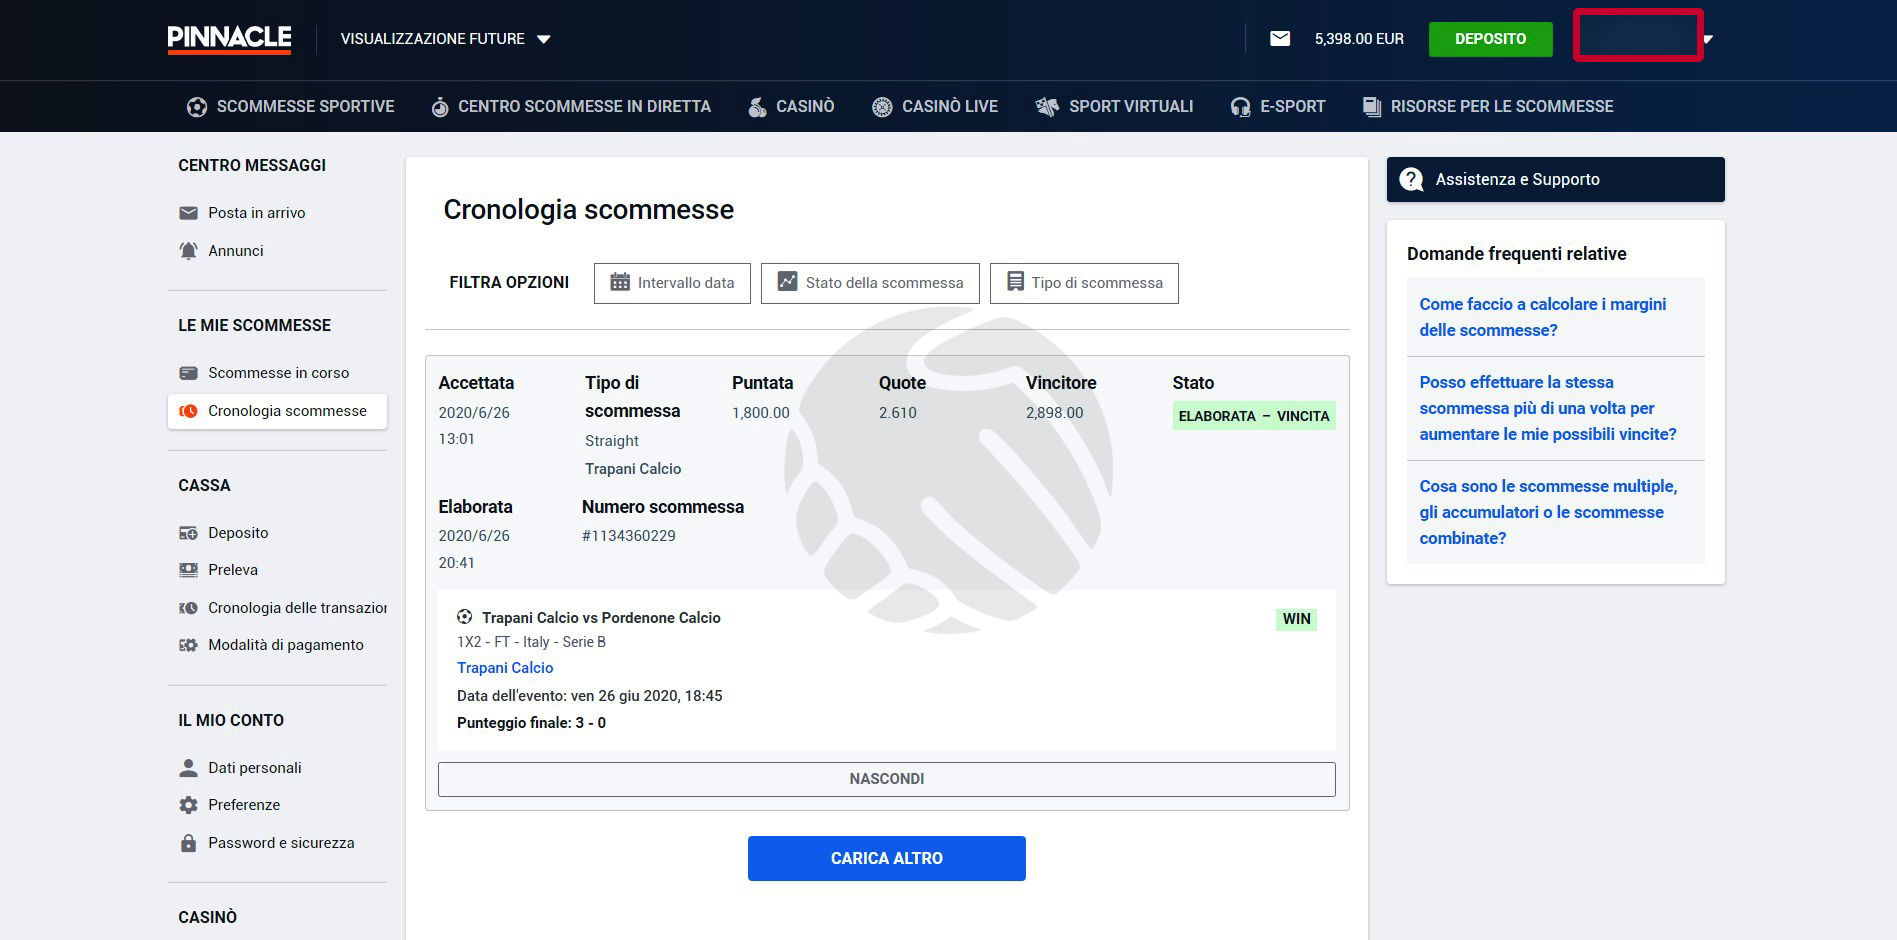Open the Visualizzazione Future dropdown
This screenshot has width=1897, height=940.
click(445, 39)
